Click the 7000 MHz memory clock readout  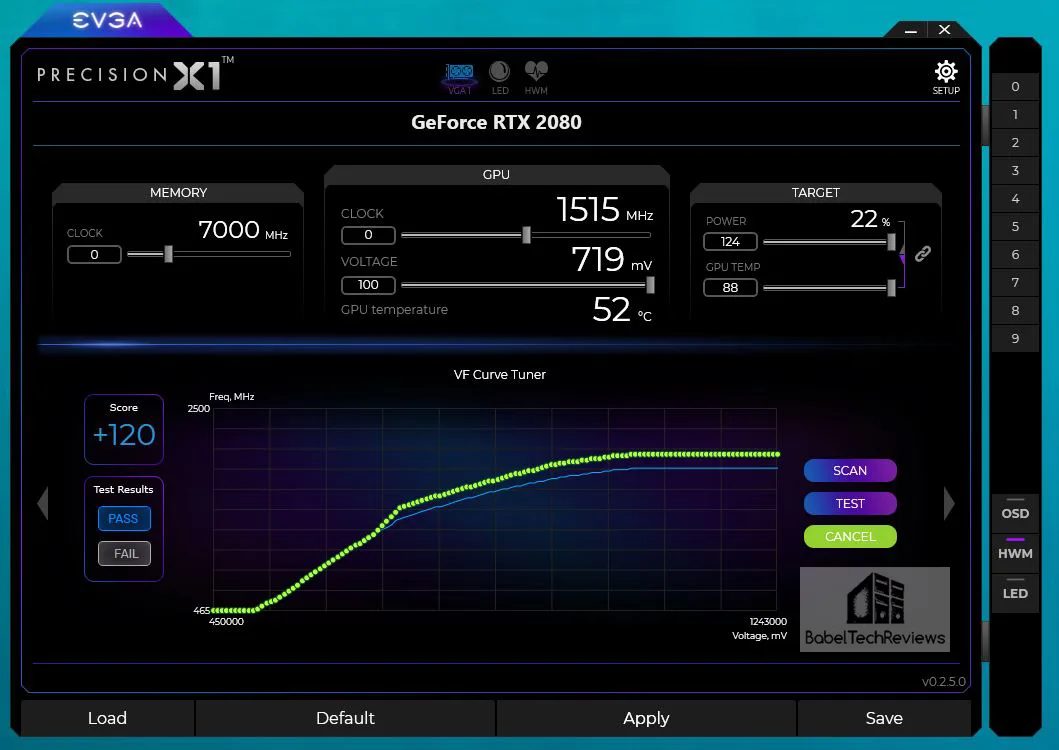(x=243, y=230)
